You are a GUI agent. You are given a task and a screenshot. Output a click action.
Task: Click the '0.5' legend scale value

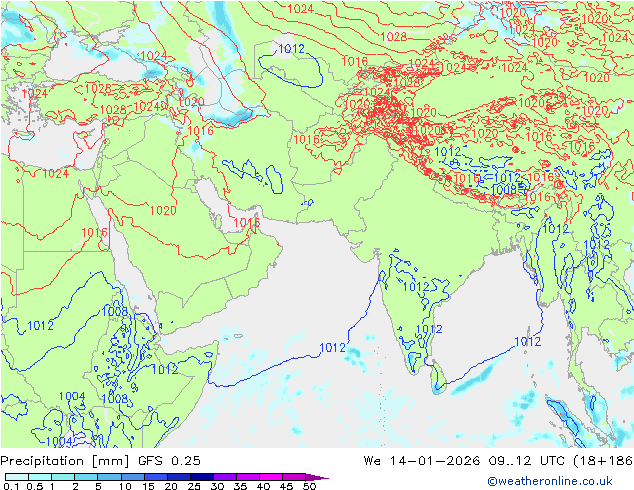(35, 486)
